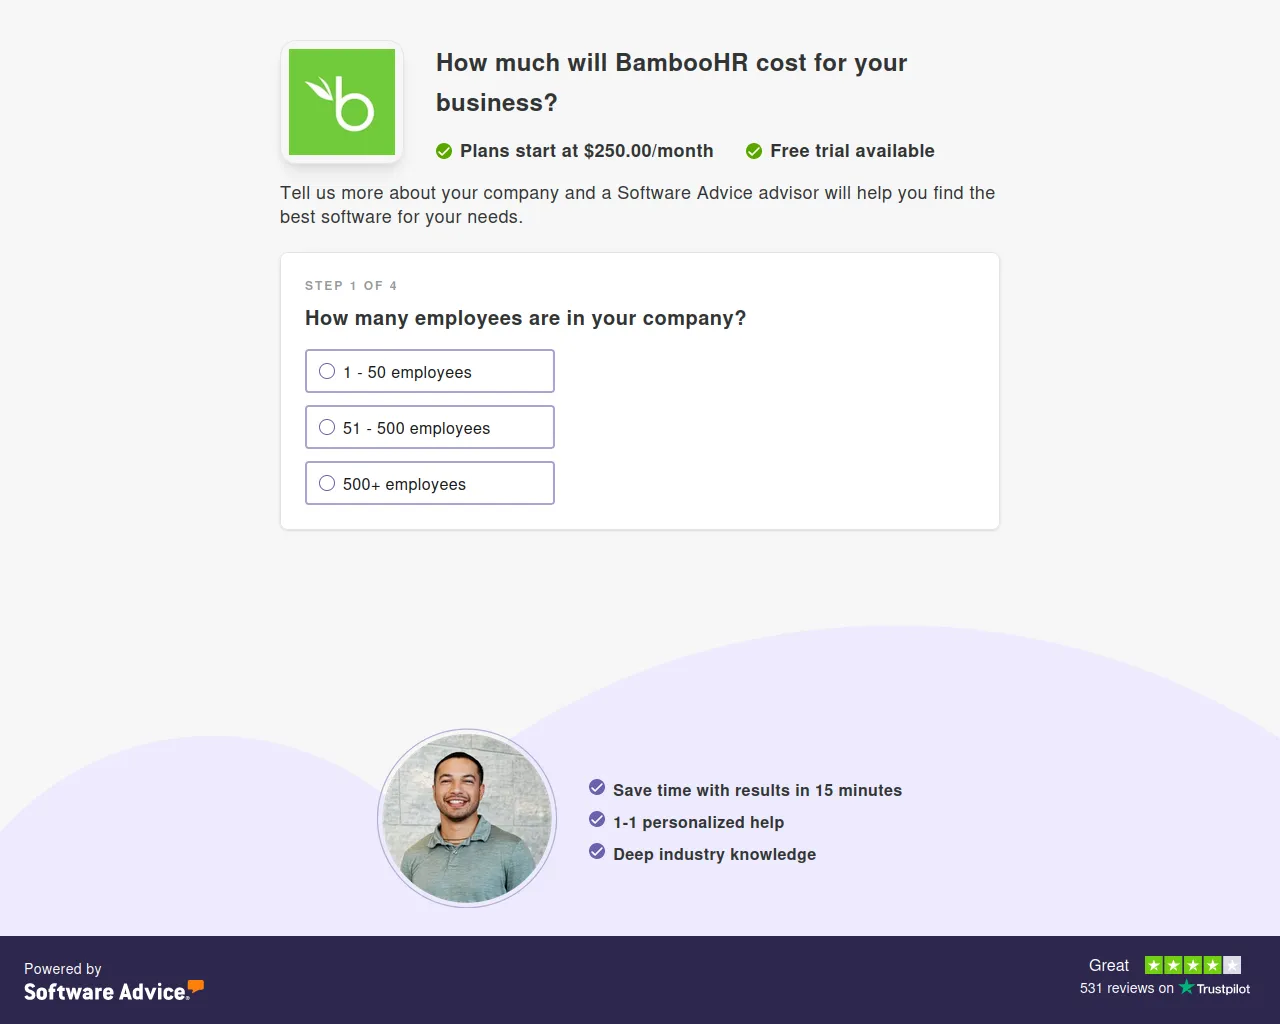
Task: Click the advisor portrait photo
Action: 467,818
